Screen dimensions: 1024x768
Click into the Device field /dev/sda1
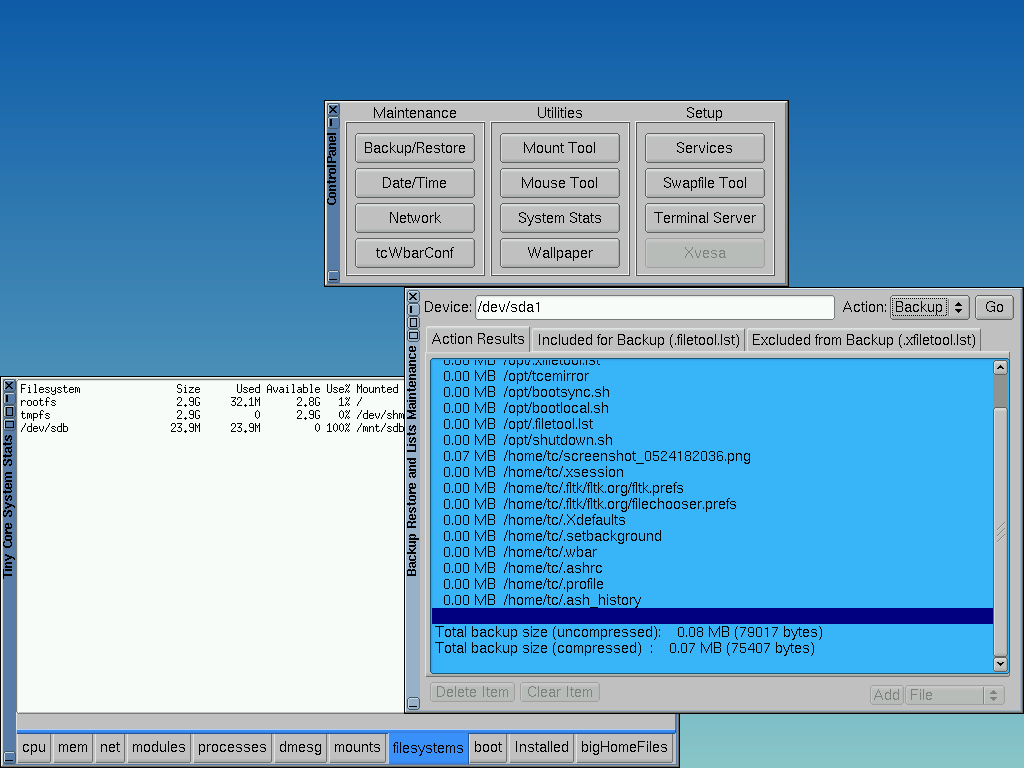pos(654,307)
